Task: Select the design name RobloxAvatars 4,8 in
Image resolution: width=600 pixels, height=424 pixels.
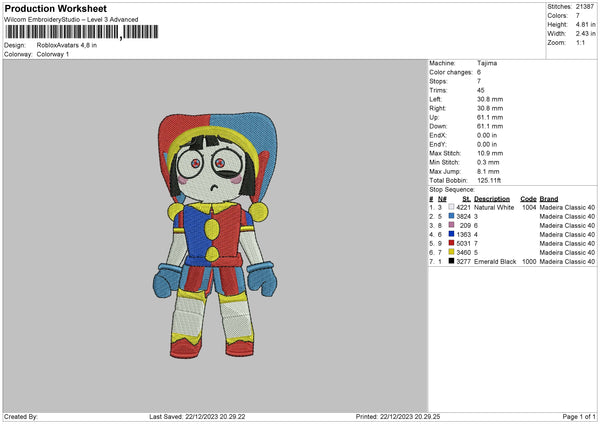Action: point(67,45)
